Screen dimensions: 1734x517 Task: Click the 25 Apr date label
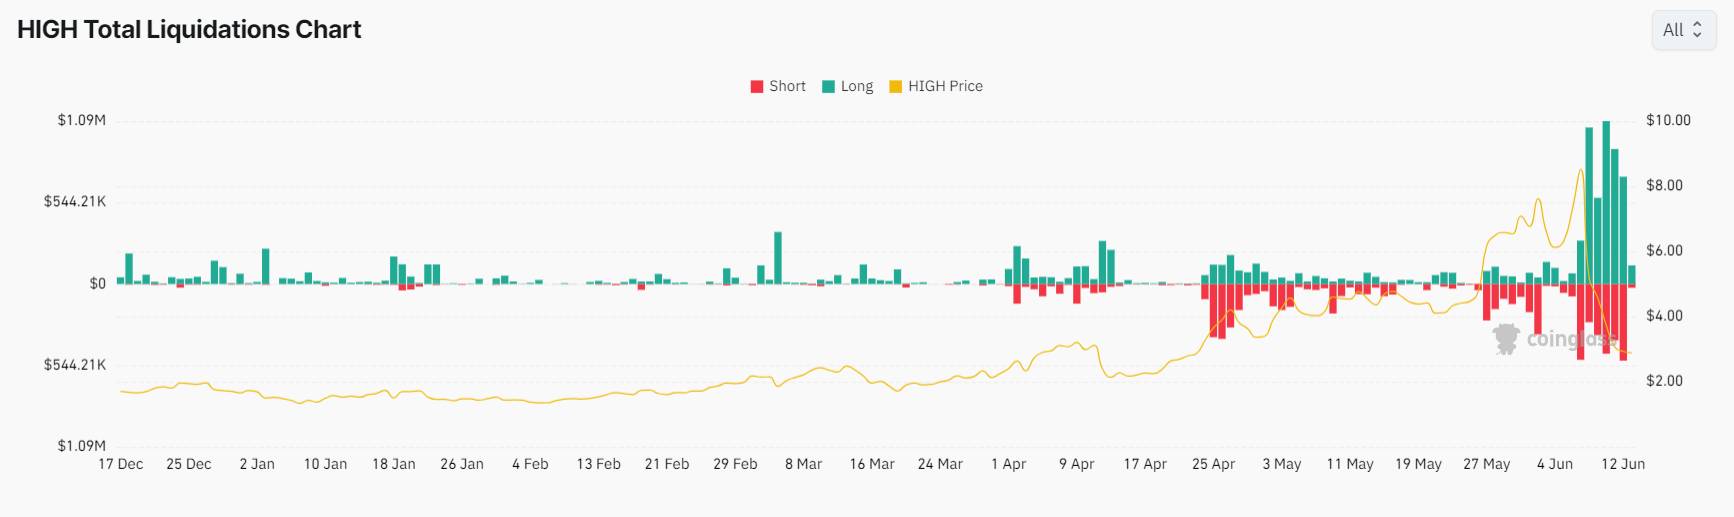(1213, 464)
